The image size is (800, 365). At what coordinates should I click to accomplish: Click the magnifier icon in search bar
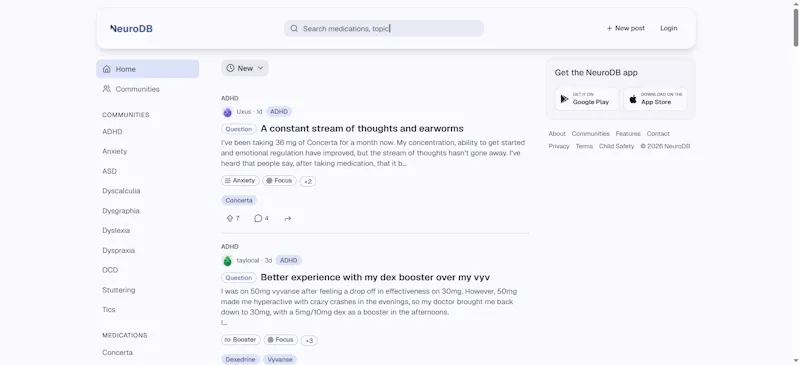(294, 29)
